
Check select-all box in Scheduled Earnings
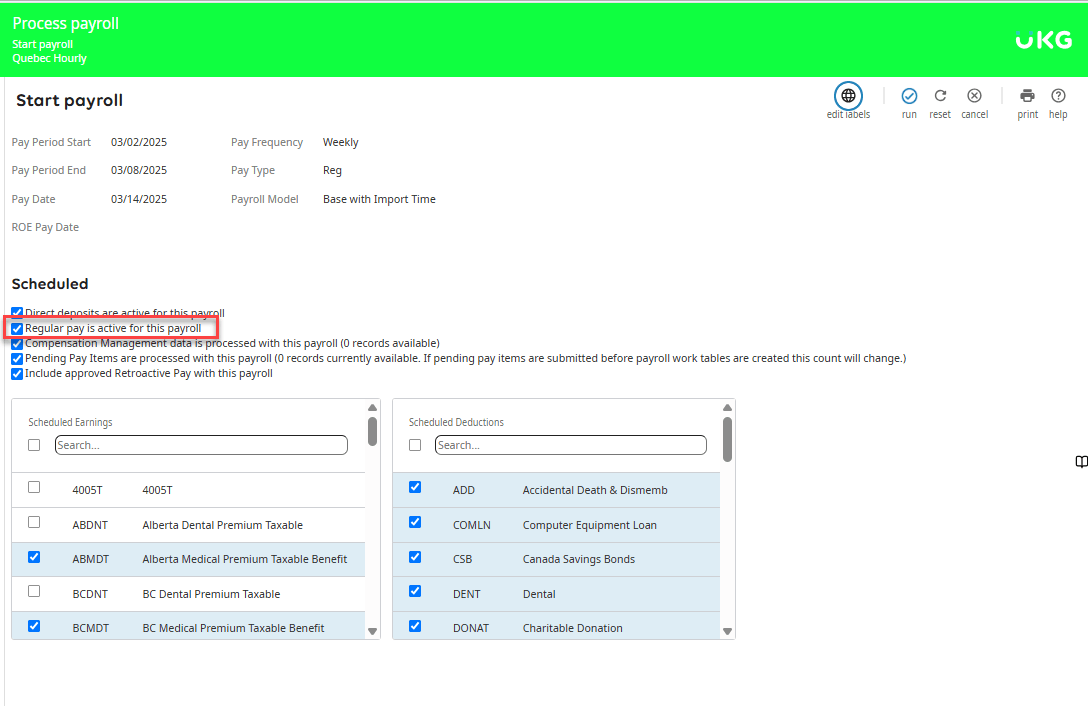click(34, 445)
